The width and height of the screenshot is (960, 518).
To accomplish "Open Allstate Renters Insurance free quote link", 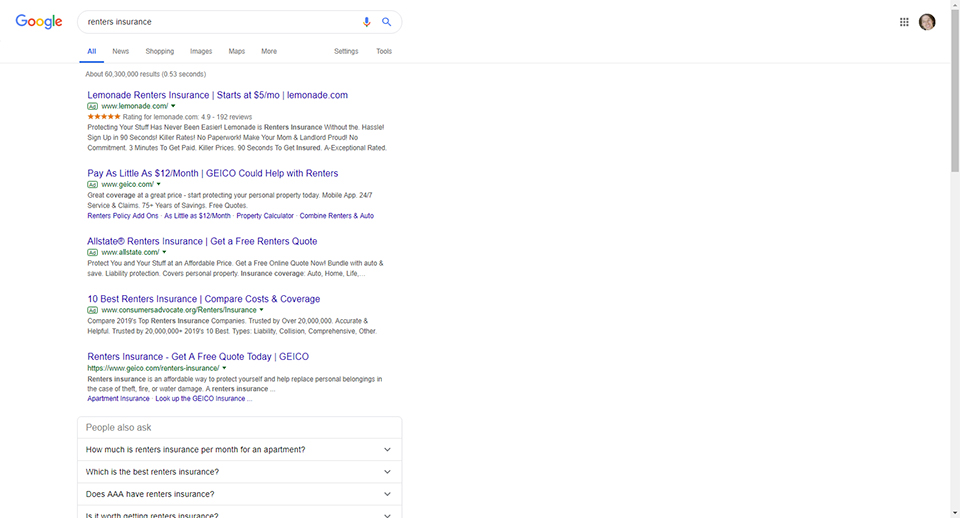I will tap(202, 241).
